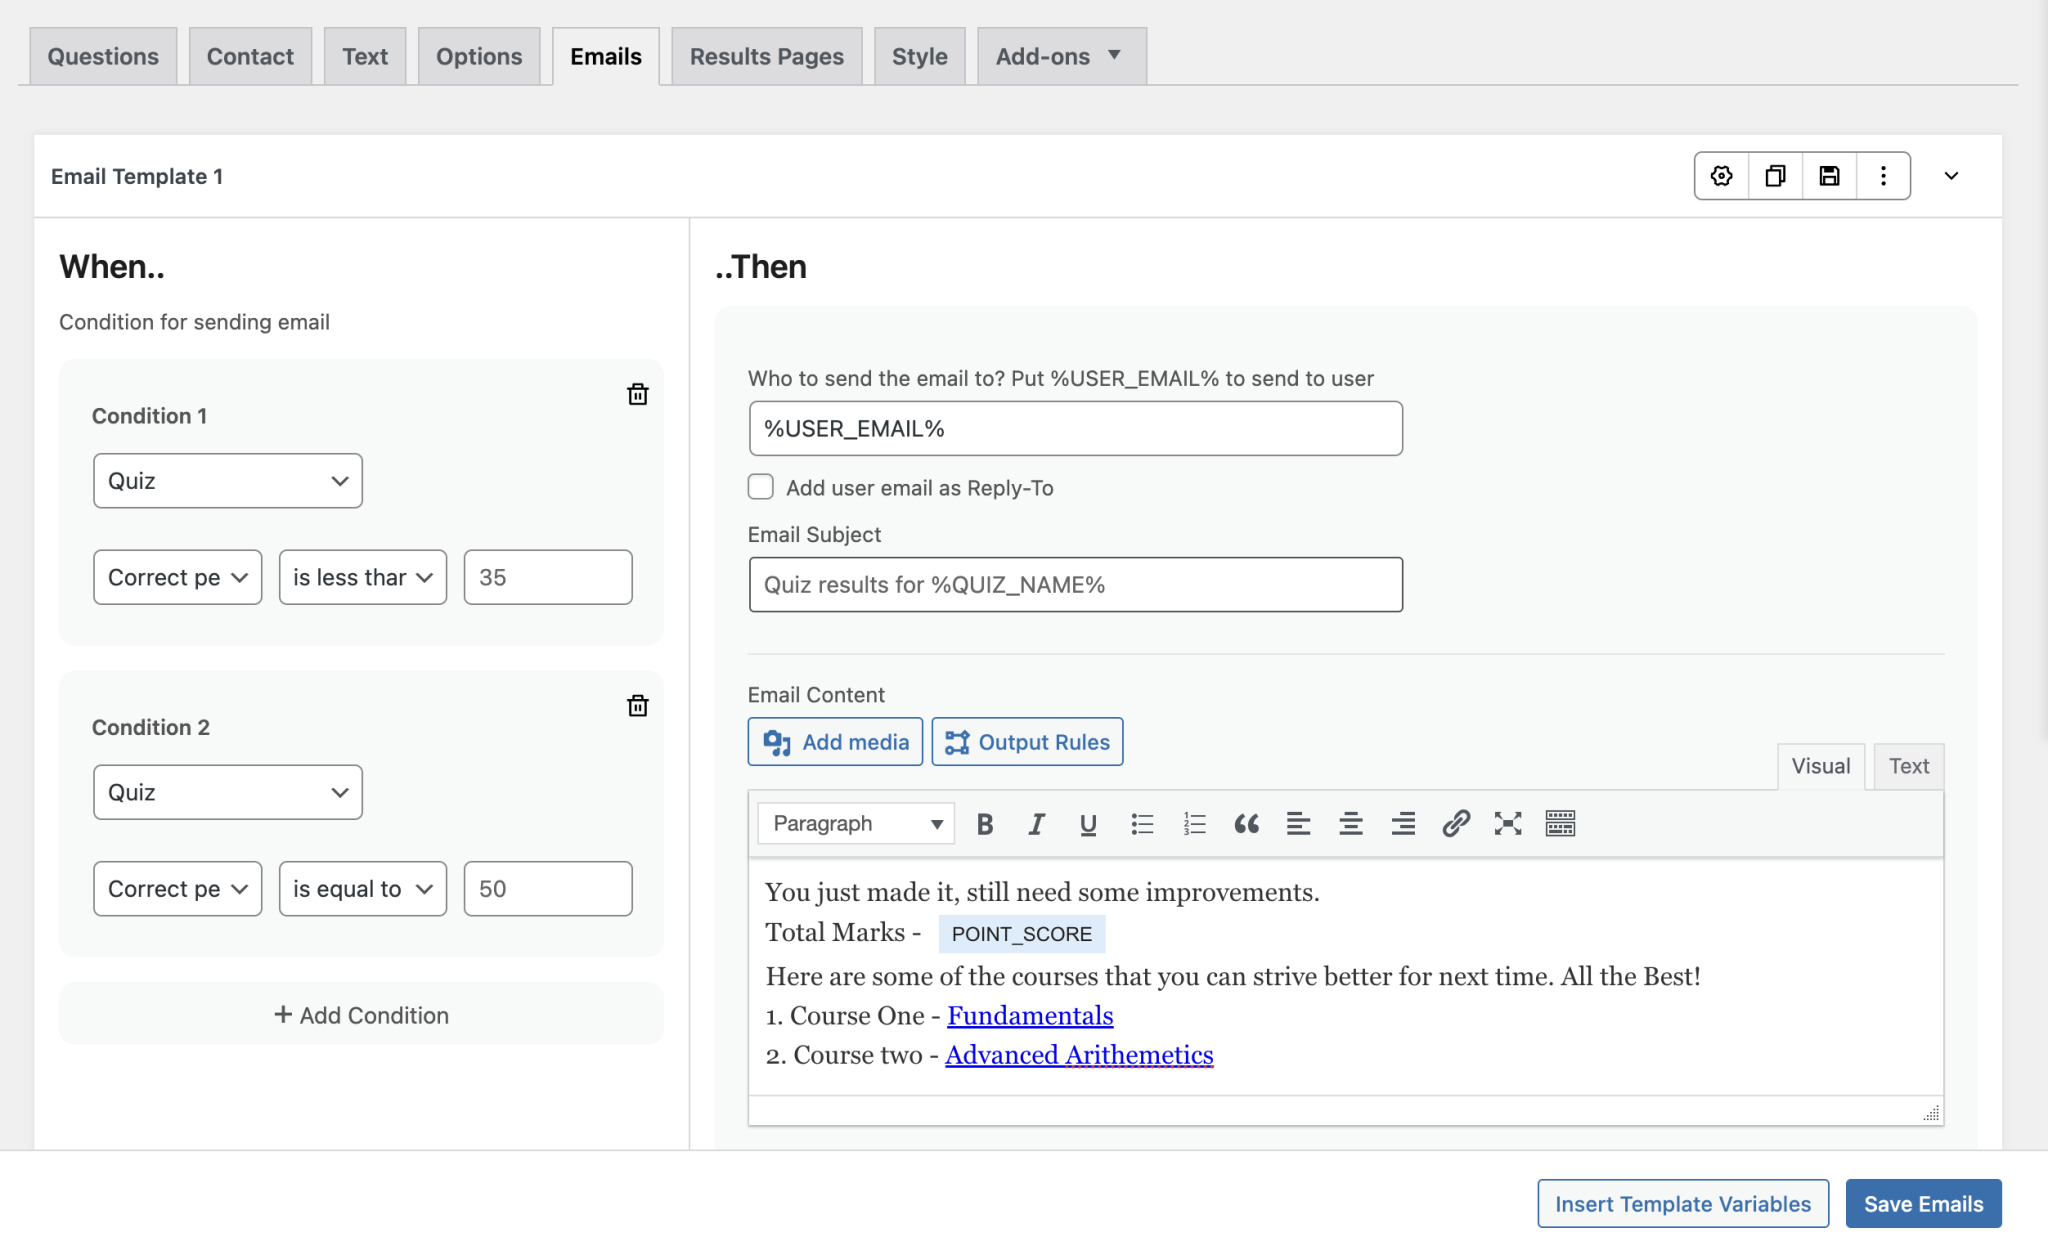The width and height of the screenshot is (2048, 1246).
Task: Duplicate Email Template 1
Action: point(1775,175)
